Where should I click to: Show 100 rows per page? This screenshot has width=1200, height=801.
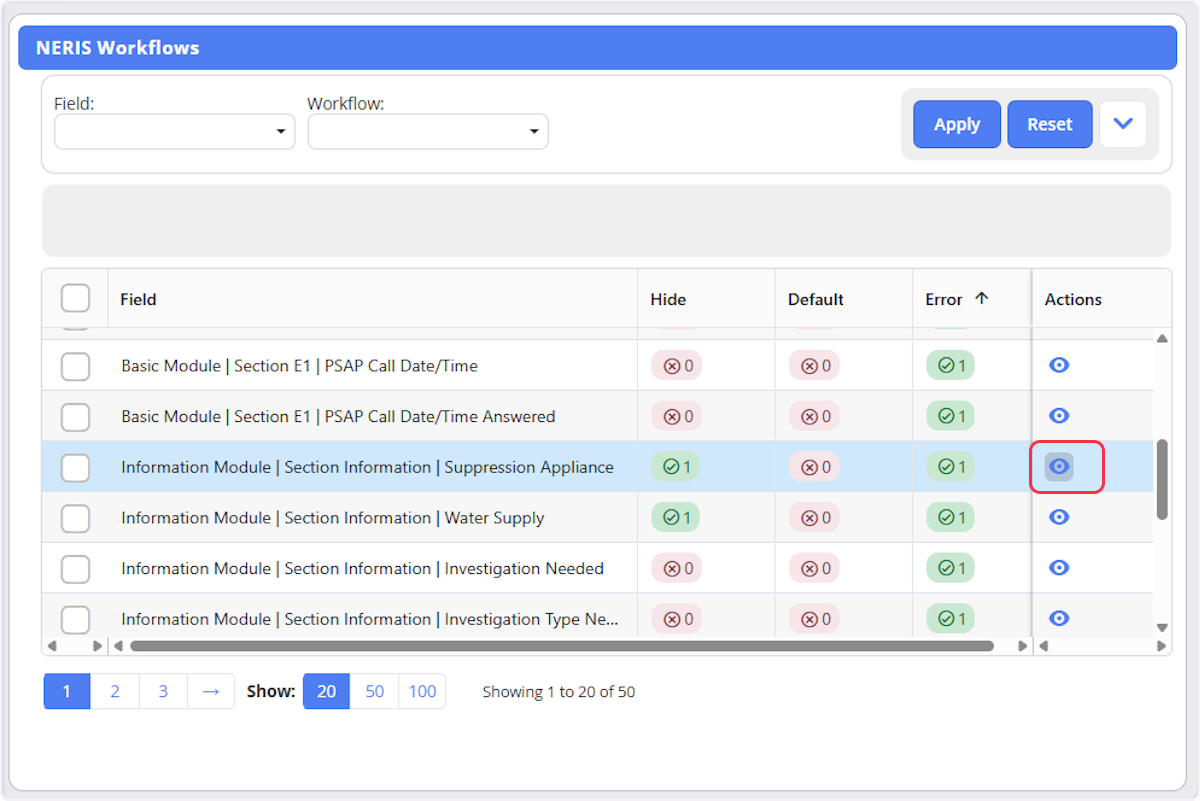[x=422, y=691]
